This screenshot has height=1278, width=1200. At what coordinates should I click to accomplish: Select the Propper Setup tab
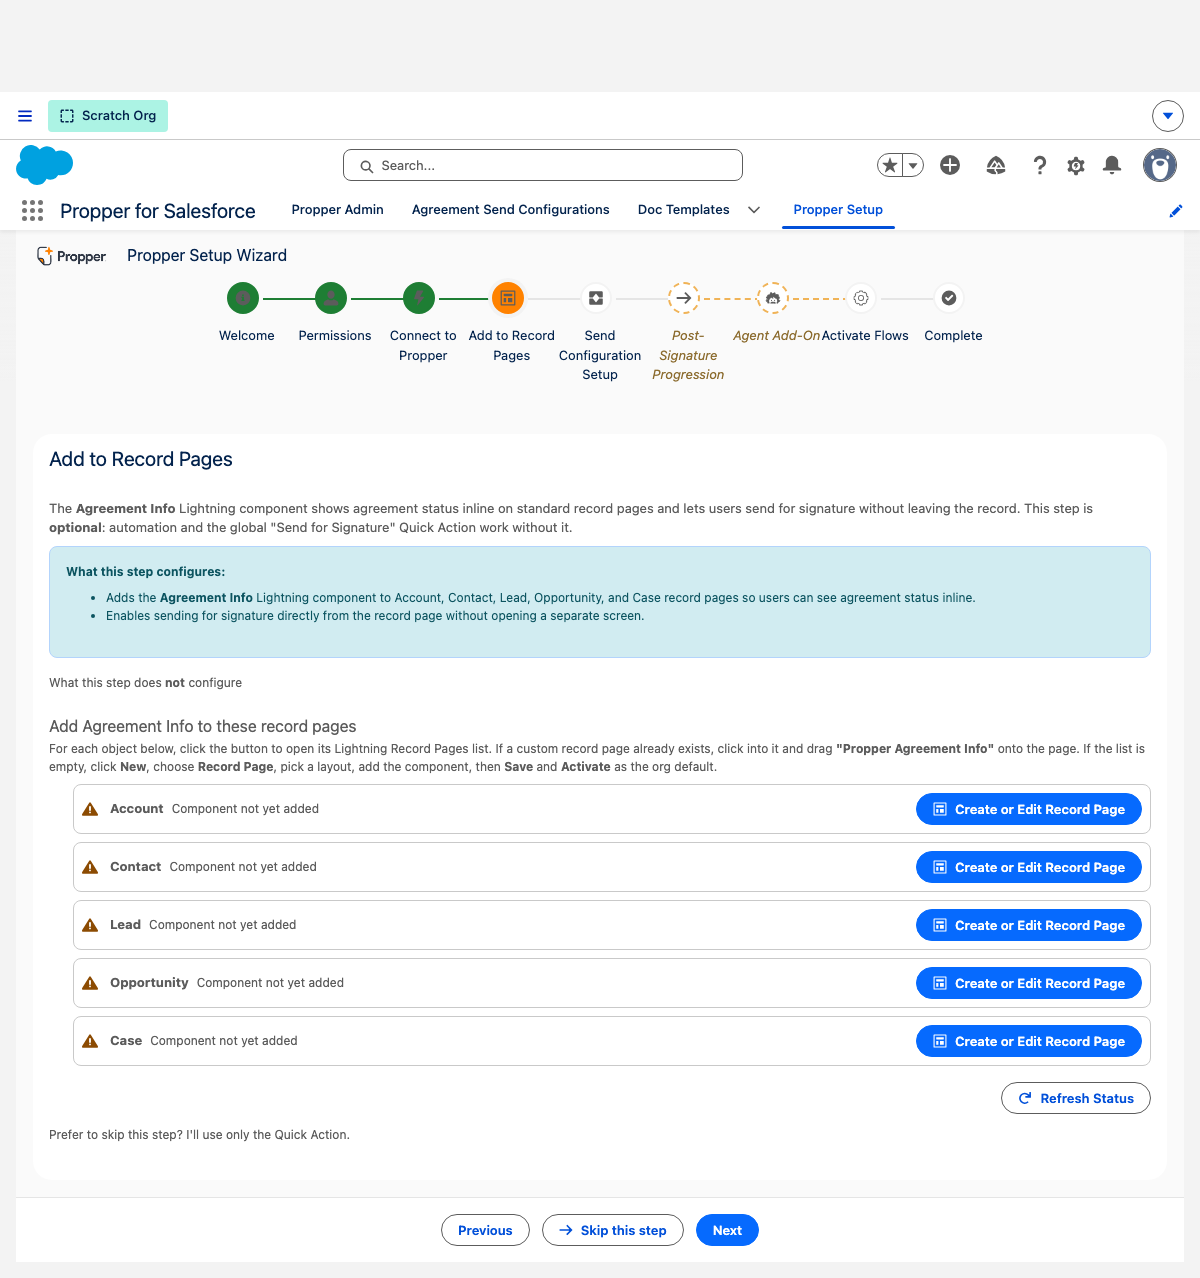[x=838, y=210]
